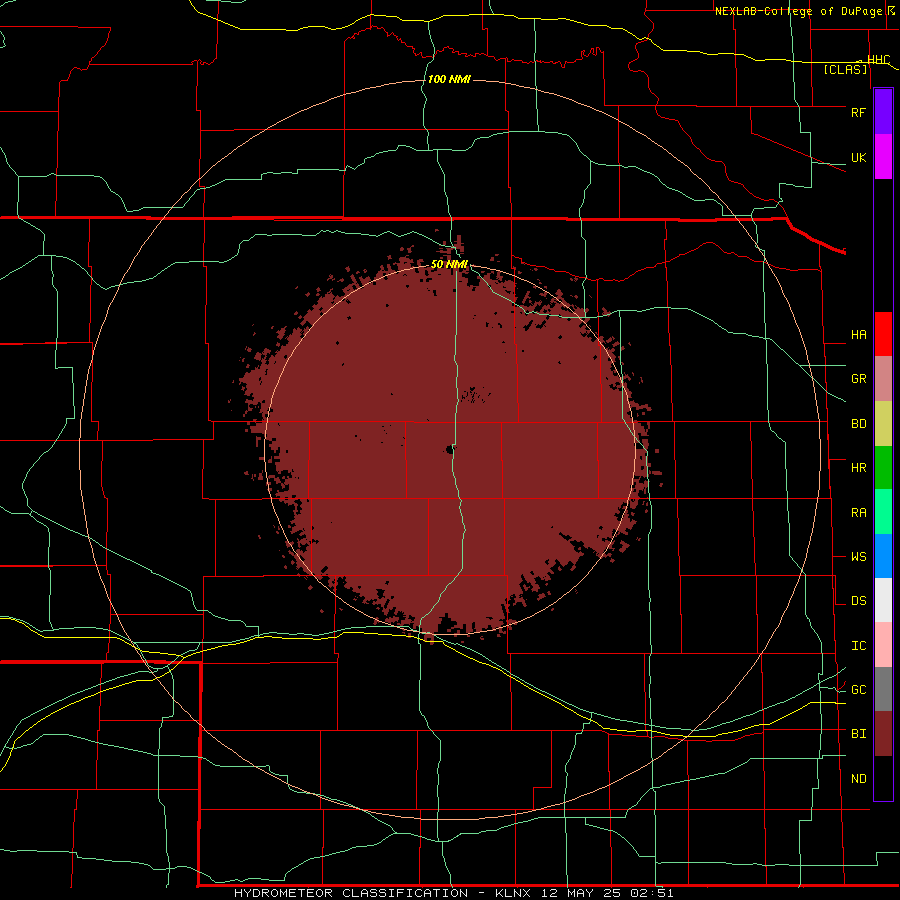Image resolution: width=900 pixels, height=900 pixels.
Task: Click the IC legend label
Action: (858, 646)
